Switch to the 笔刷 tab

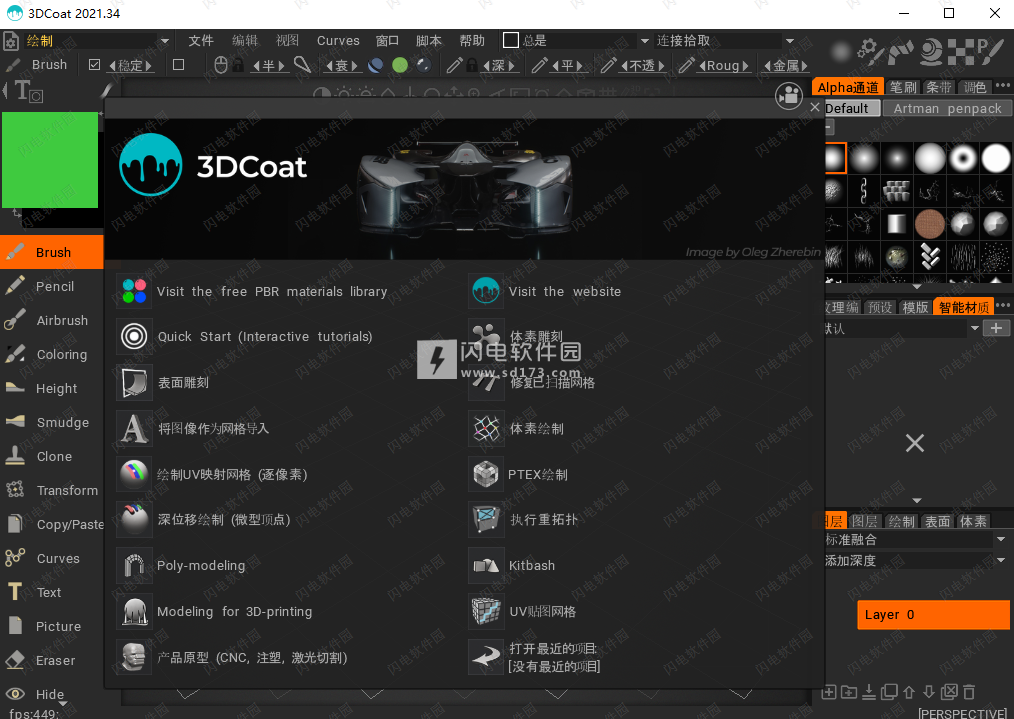point(903,87)
